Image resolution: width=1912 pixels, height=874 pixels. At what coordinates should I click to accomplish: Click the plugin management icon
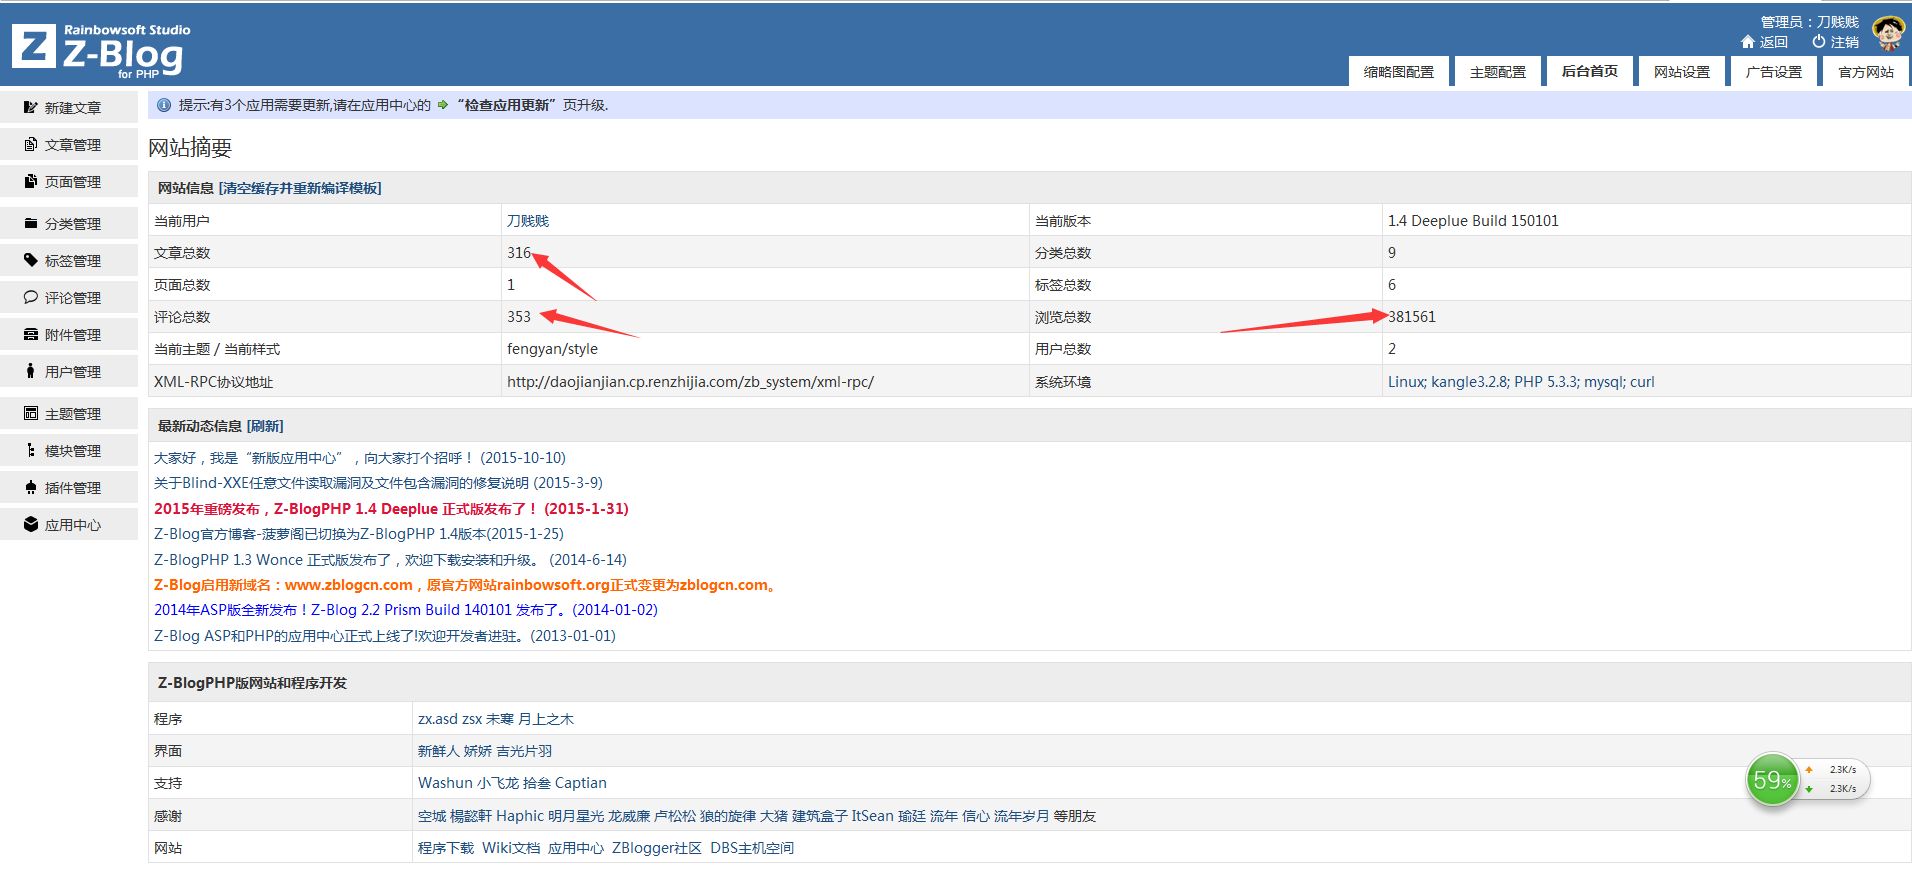click(31, 487)
